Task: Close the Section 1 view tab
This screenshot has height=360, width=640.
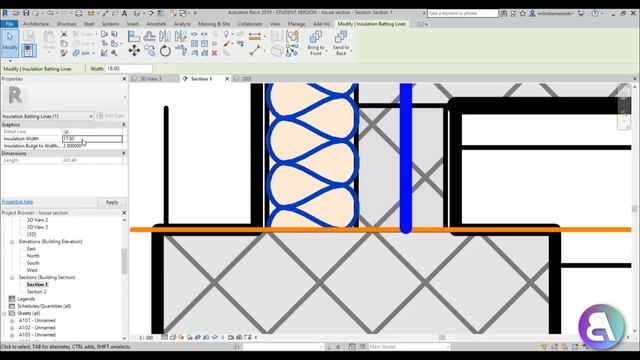Action: click(227, 79)
